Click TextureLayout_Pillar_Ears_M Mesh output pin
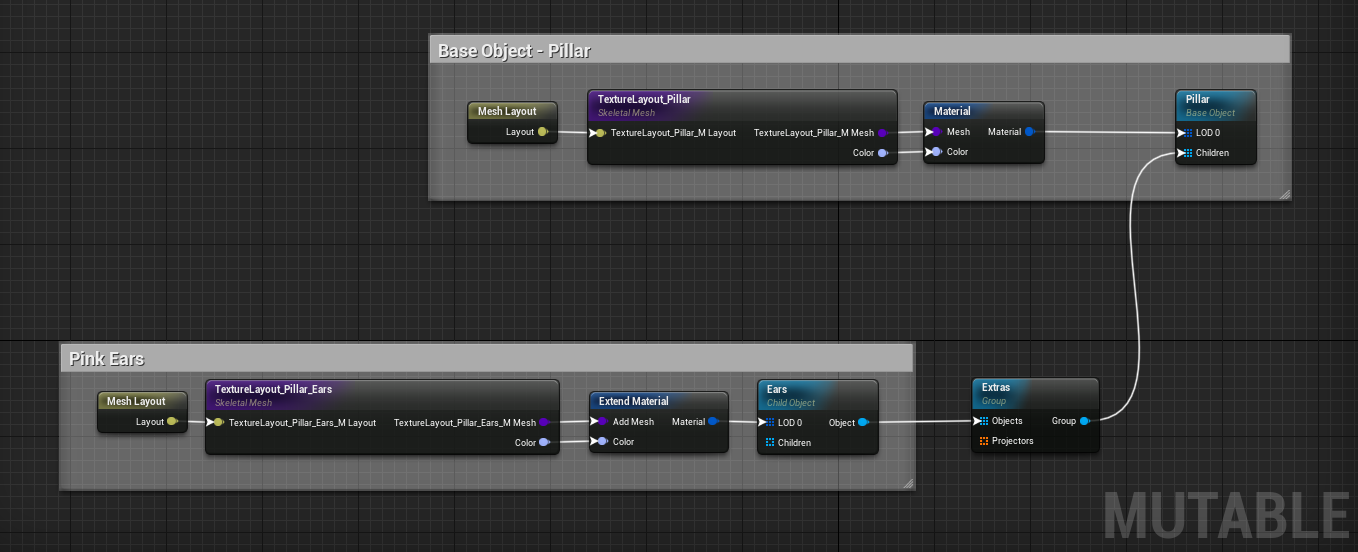Image resolution: width=1358 pixels, height=552 pixels. [x=544, y=422]
